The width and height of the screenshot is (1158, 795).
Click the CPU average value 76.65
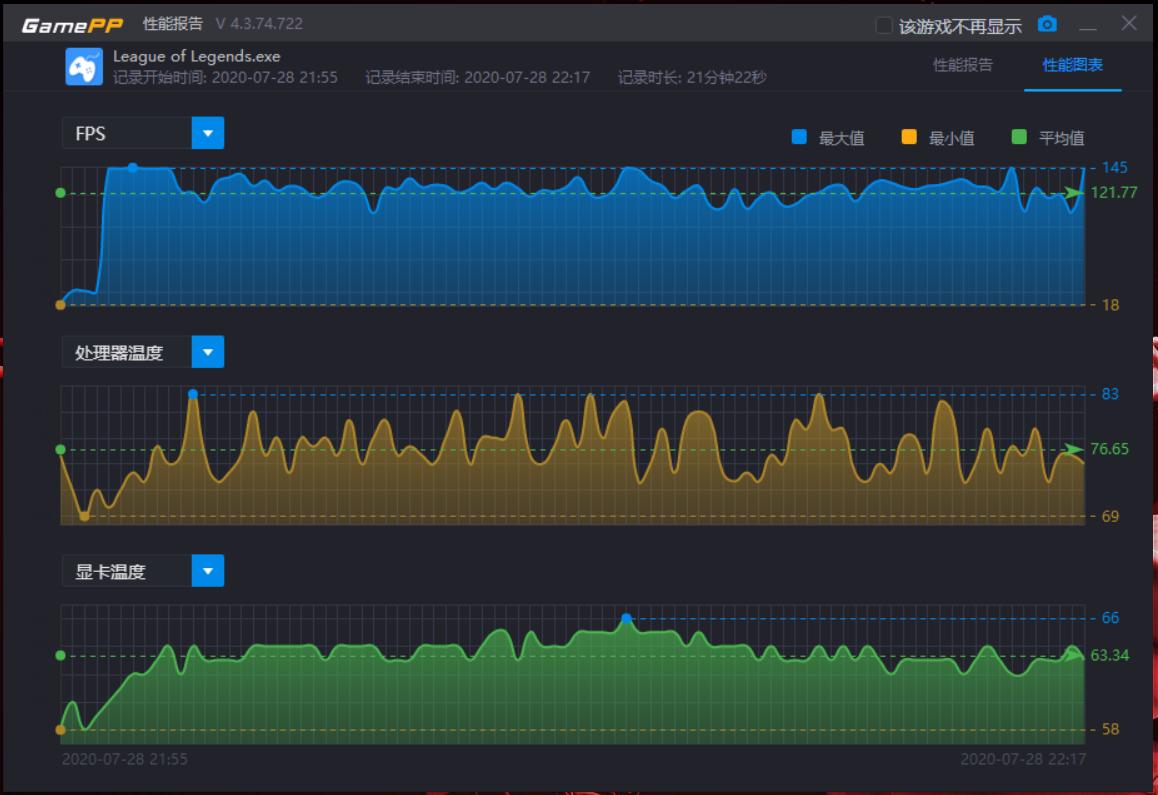tap(1109, 449)
